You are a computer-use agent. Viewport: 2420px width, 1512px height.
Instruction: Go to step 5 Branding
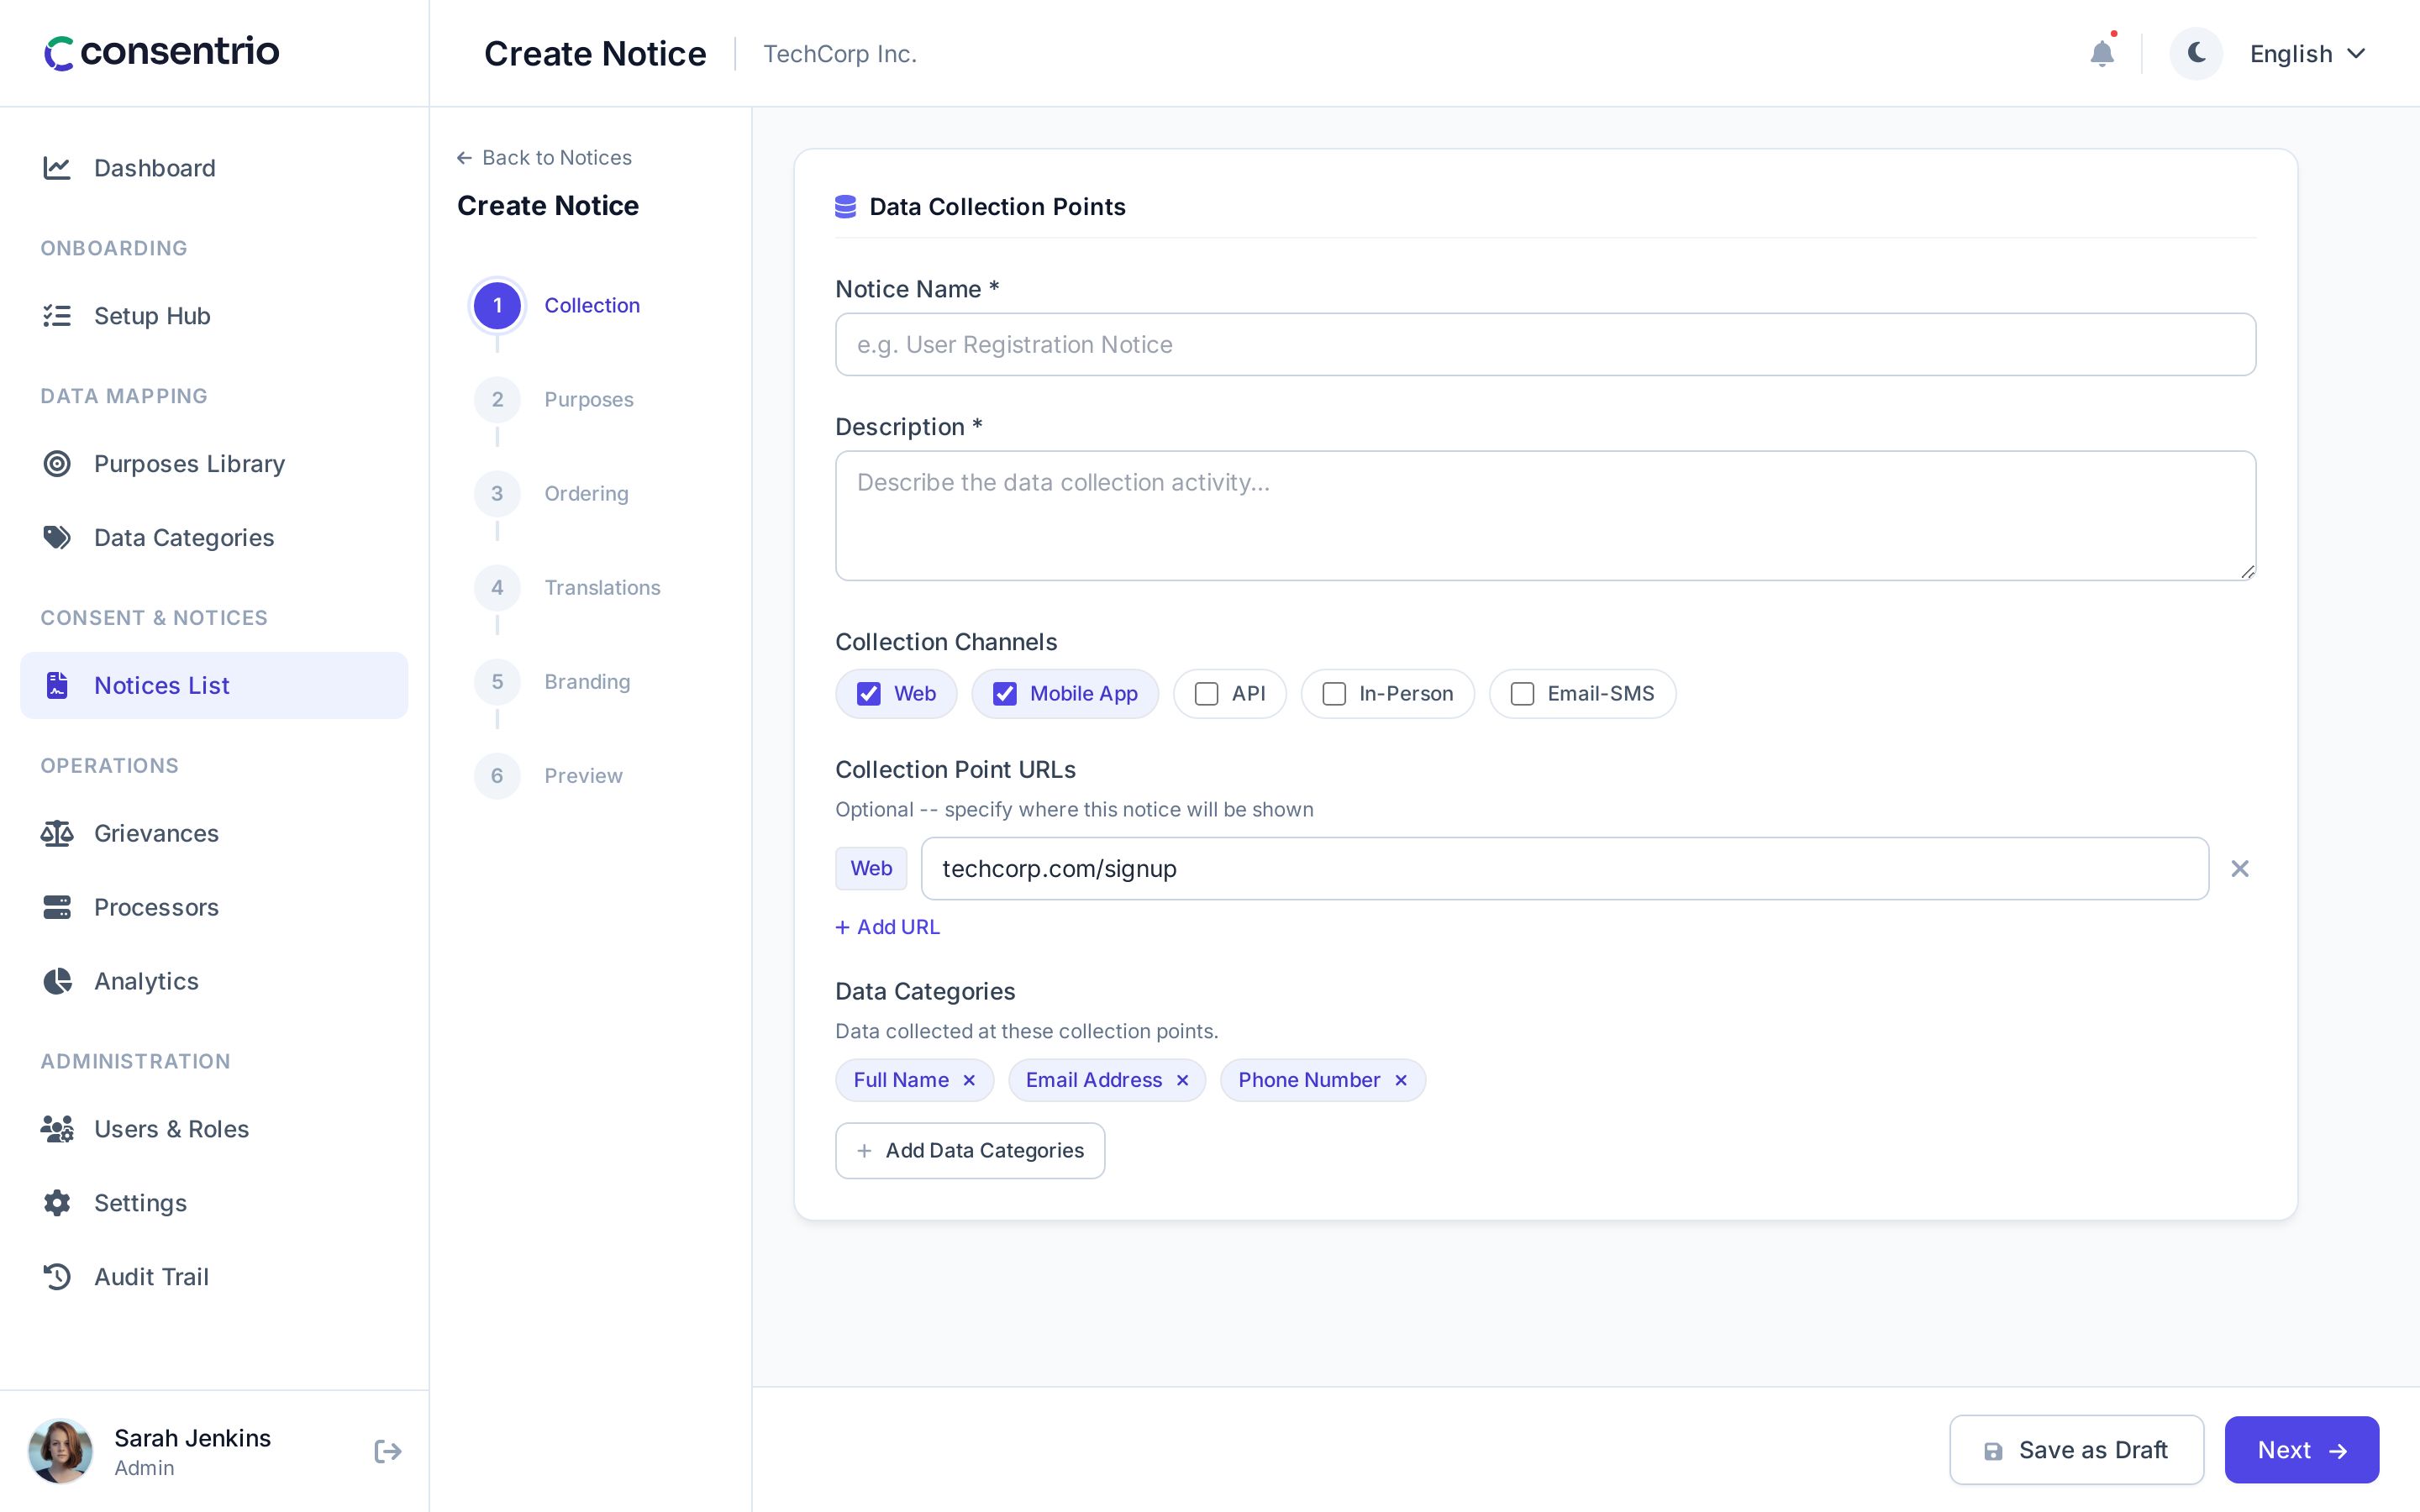pos(553,681)
